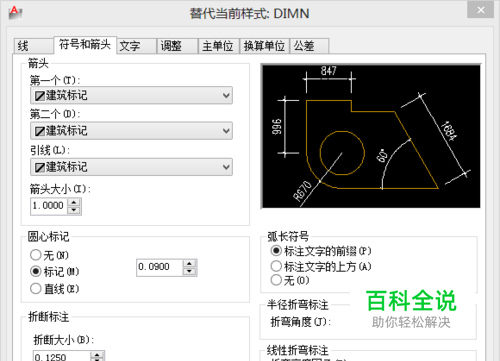Click the center mark size field 0.0900
The height and width of the screenshot is (361, 500).
(159, 267)
